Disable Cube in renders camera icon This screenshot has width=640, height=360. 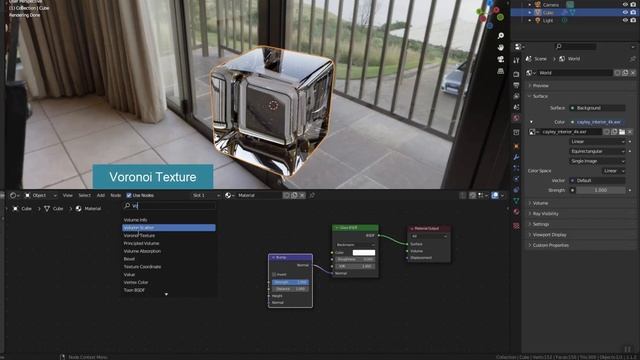coord(633,12)
